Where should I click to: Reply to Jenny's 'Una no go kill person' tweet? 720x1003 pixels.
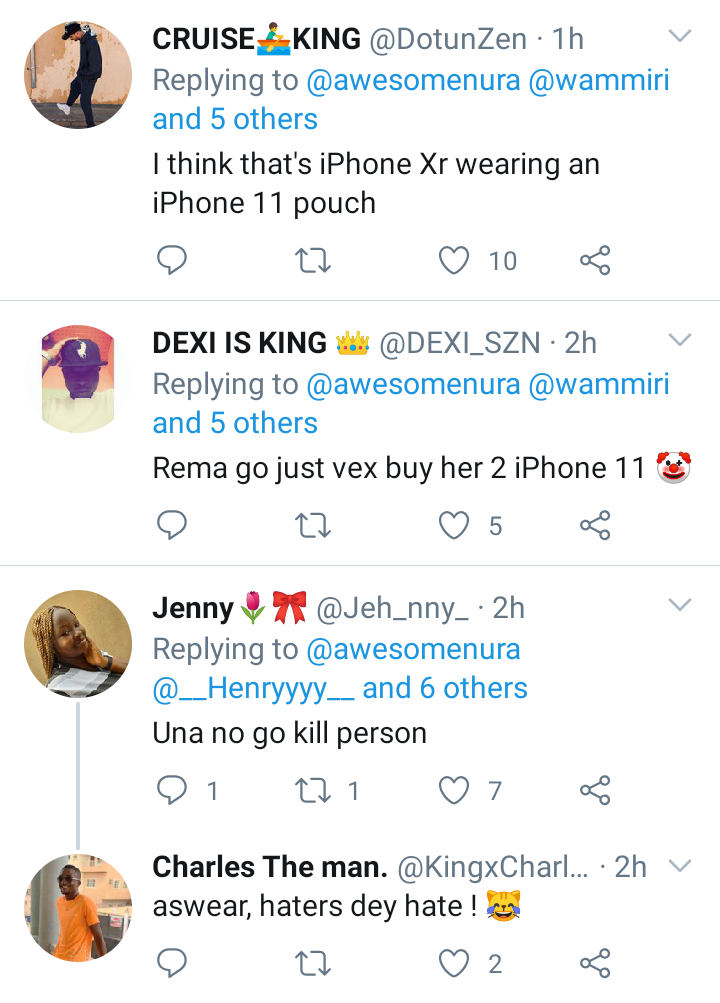173,791
